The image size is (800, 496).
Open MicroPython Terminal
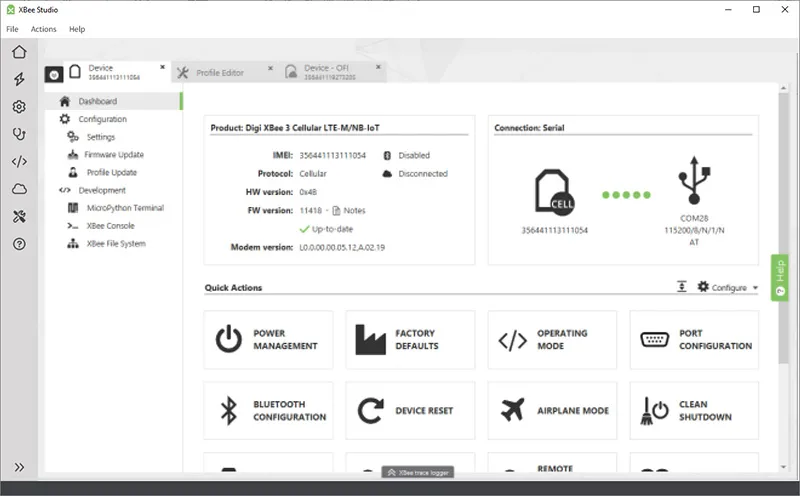coord(125,208)
